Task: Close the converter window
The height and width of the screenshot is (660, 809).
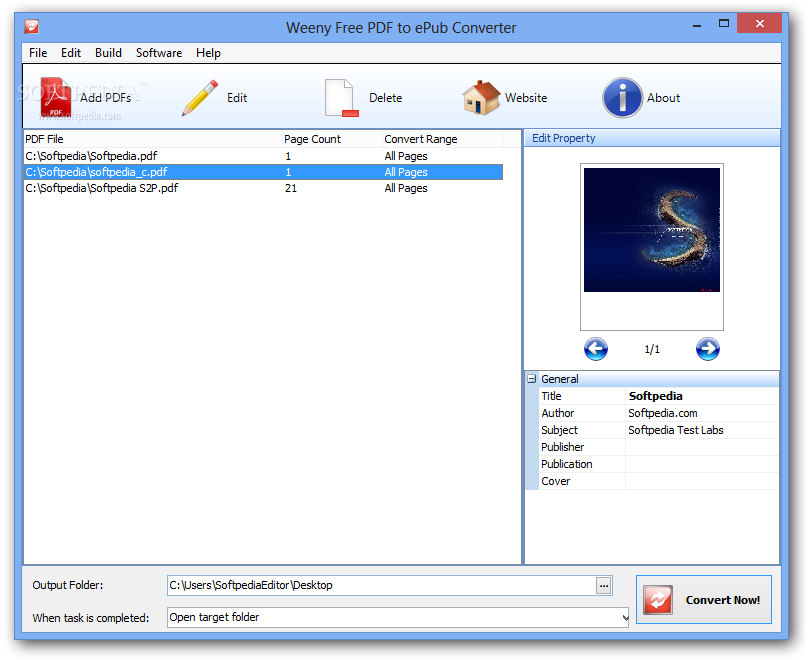Action: point(759,23)
